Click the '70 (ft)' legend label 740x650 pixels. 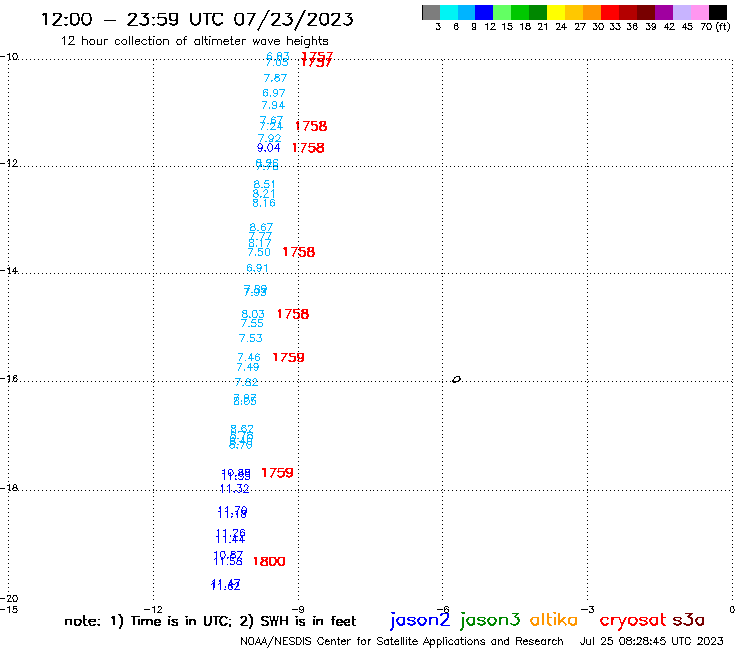pyautogui.click(x=715, y=26)
